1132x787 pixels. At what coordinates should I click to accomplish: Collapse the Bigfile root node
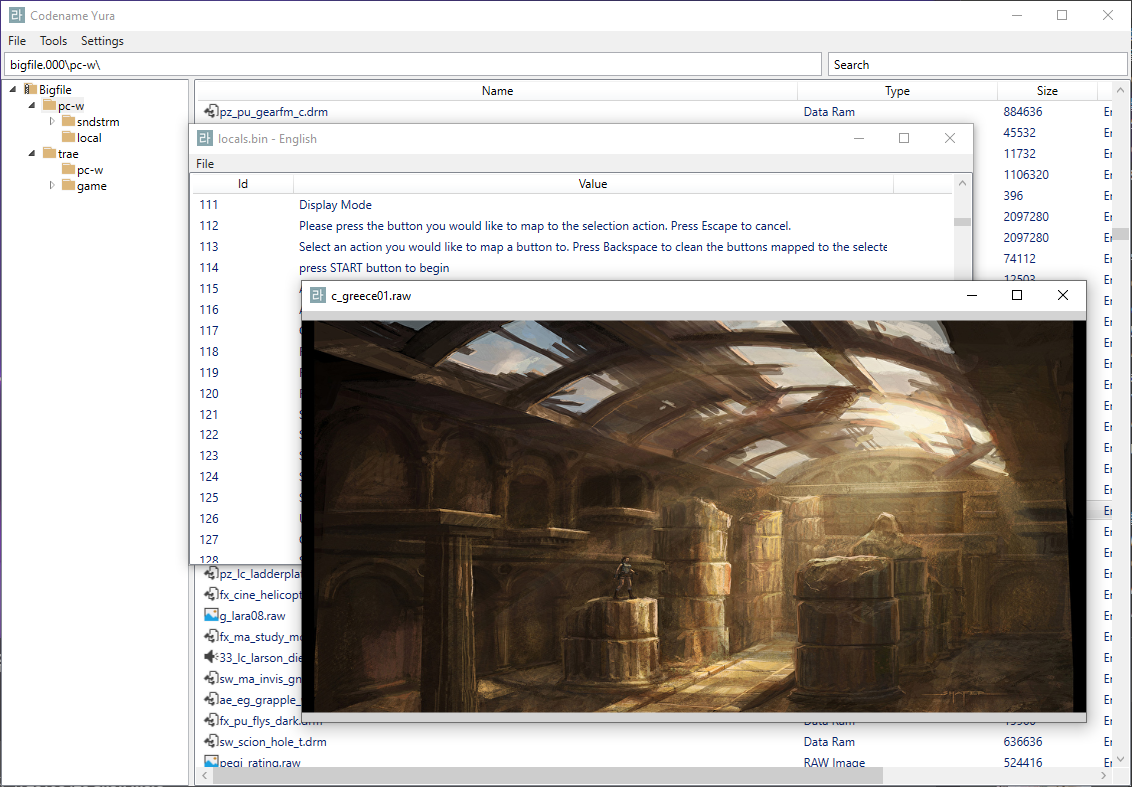click(x=13, y=90)
